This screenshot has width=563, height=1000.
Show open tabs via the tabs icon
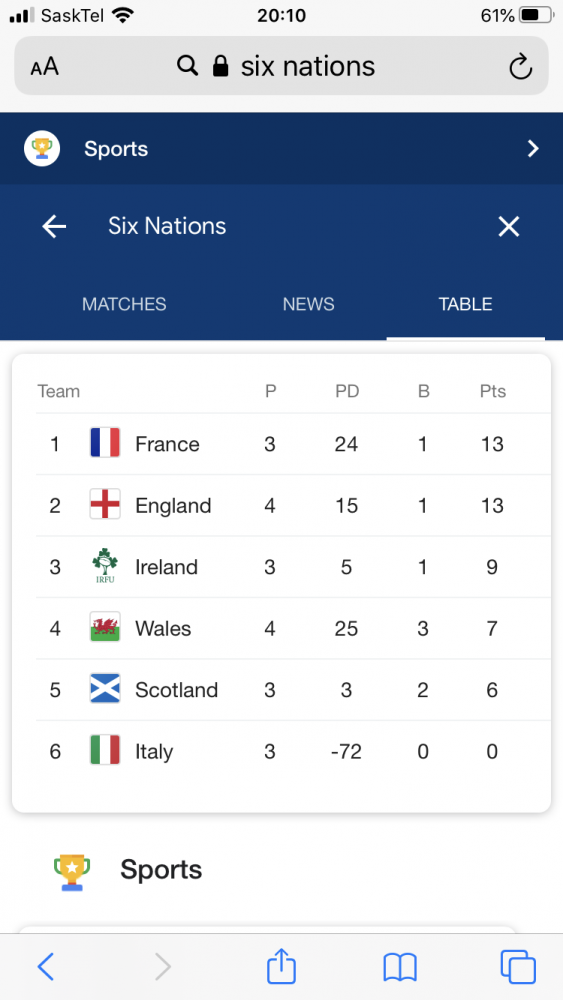[518, 967]
